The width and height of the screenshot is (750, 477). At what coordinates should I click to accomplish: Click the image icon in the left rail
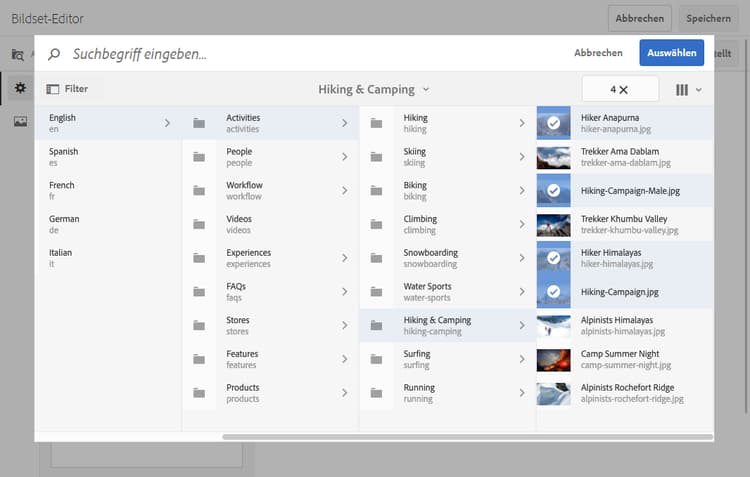pos(20,122)
